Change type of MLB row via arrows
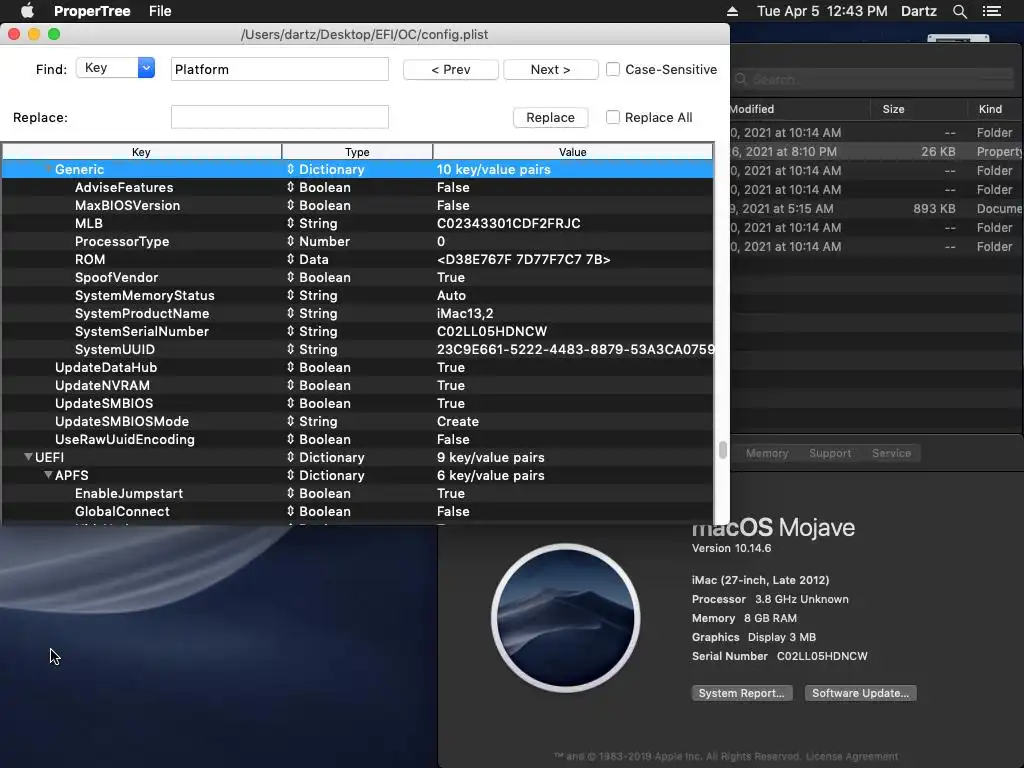Screen dimensions: 1024x768 point(291,223)
